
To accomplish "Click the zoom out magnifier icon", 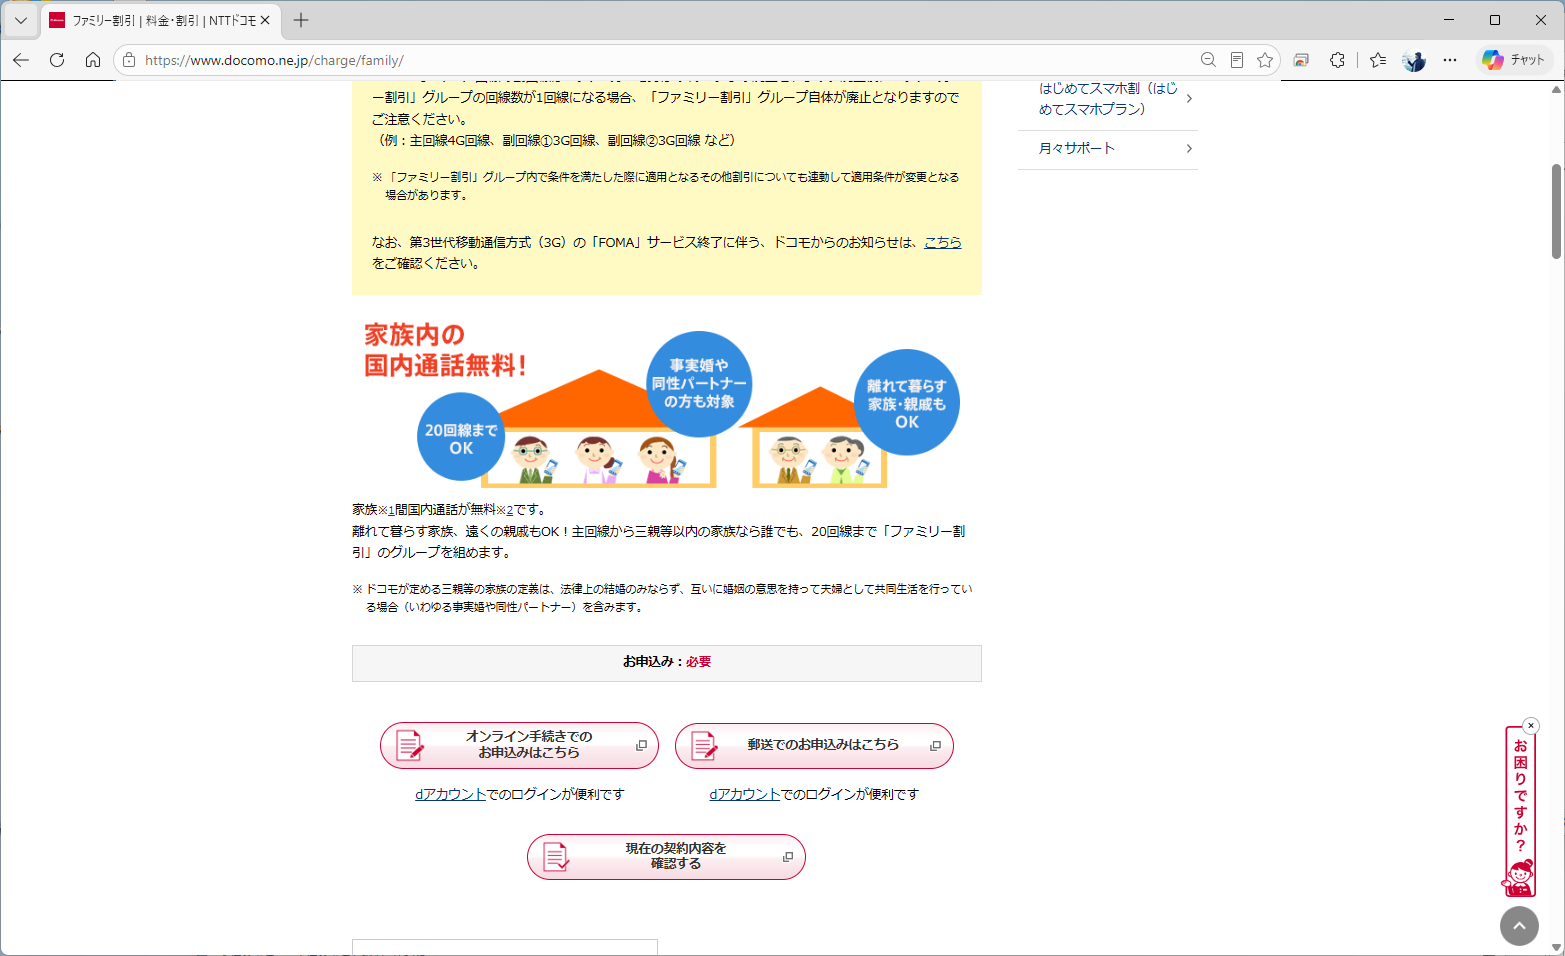I will pyautogui.click(x=1208, y=60).
